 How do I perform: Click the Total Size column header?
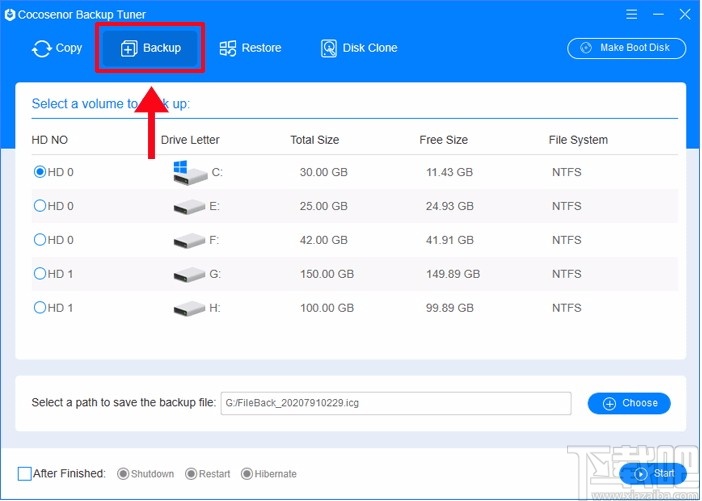tap(314, 140)
